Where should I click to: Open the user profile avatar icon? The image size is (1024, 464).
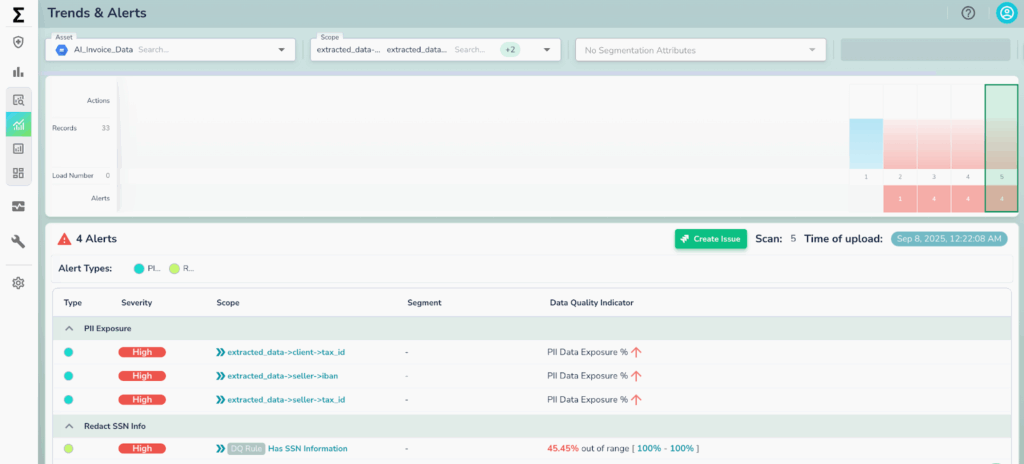tap(1006, 13)
